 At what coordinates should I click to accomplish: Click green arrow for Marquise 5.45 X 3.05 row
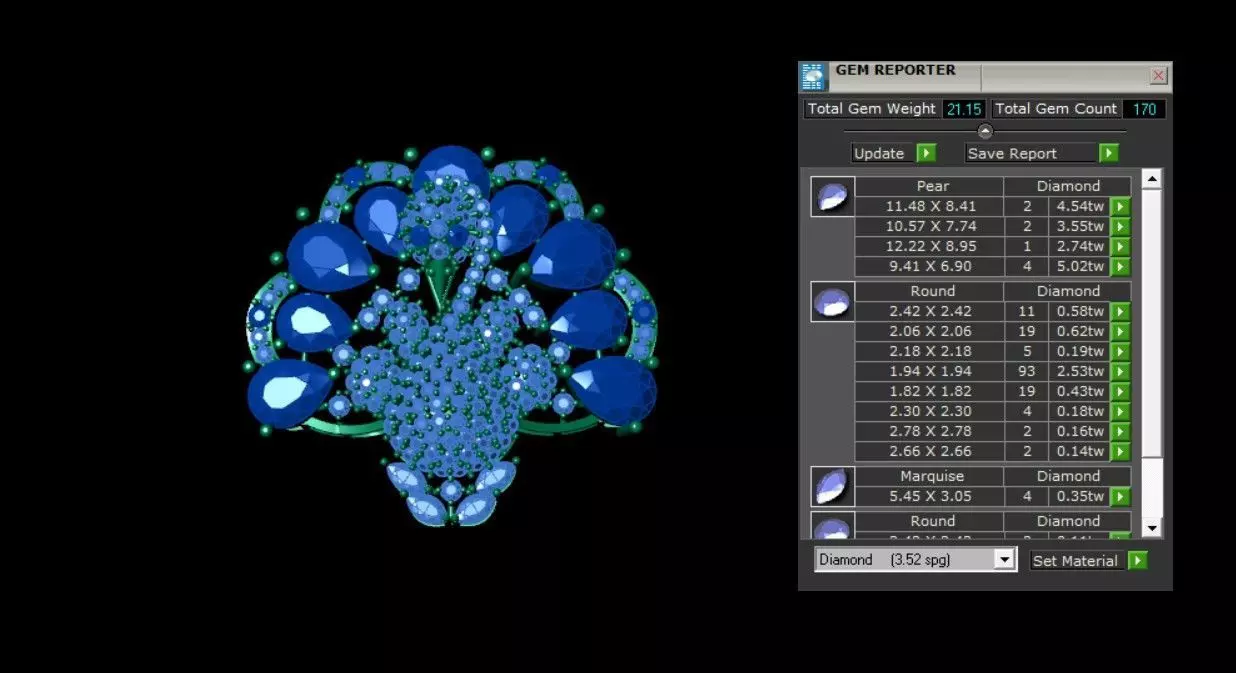coord(1120,496)
